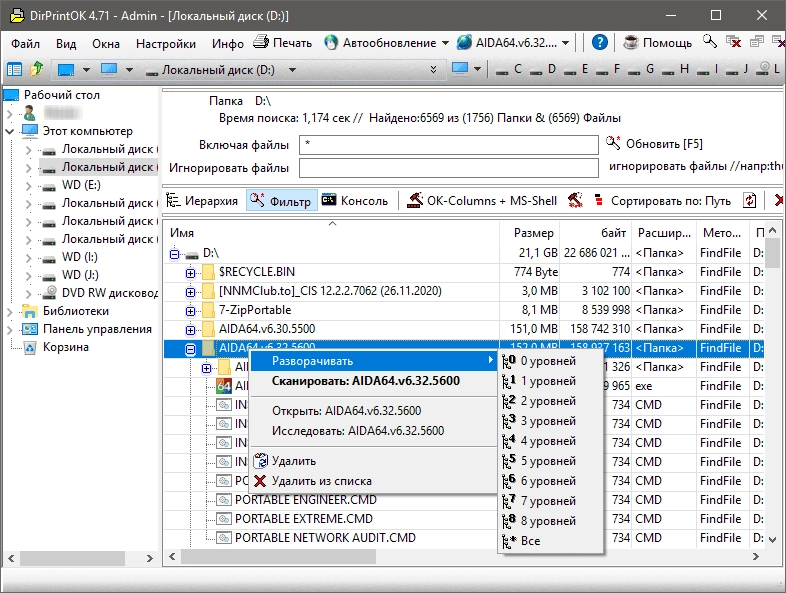Select 3 уровней expand option
786x593 pixels.
pos(550,421)
